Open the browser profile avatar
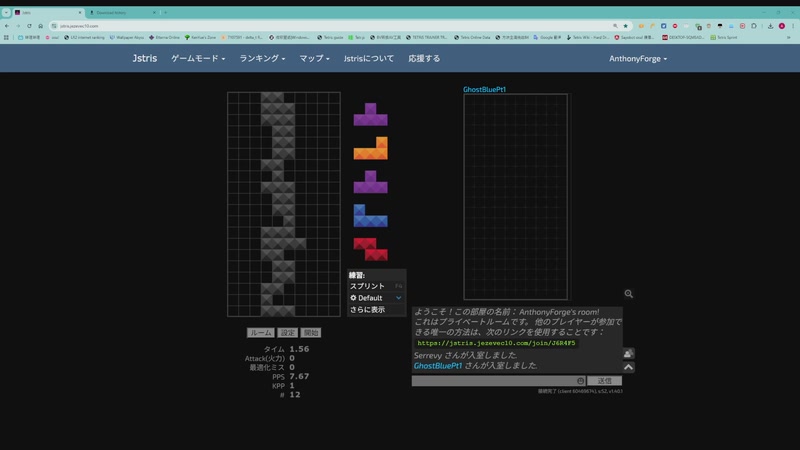Image resolution: width=800 pixels, height=450 pixels. (782, 26)
